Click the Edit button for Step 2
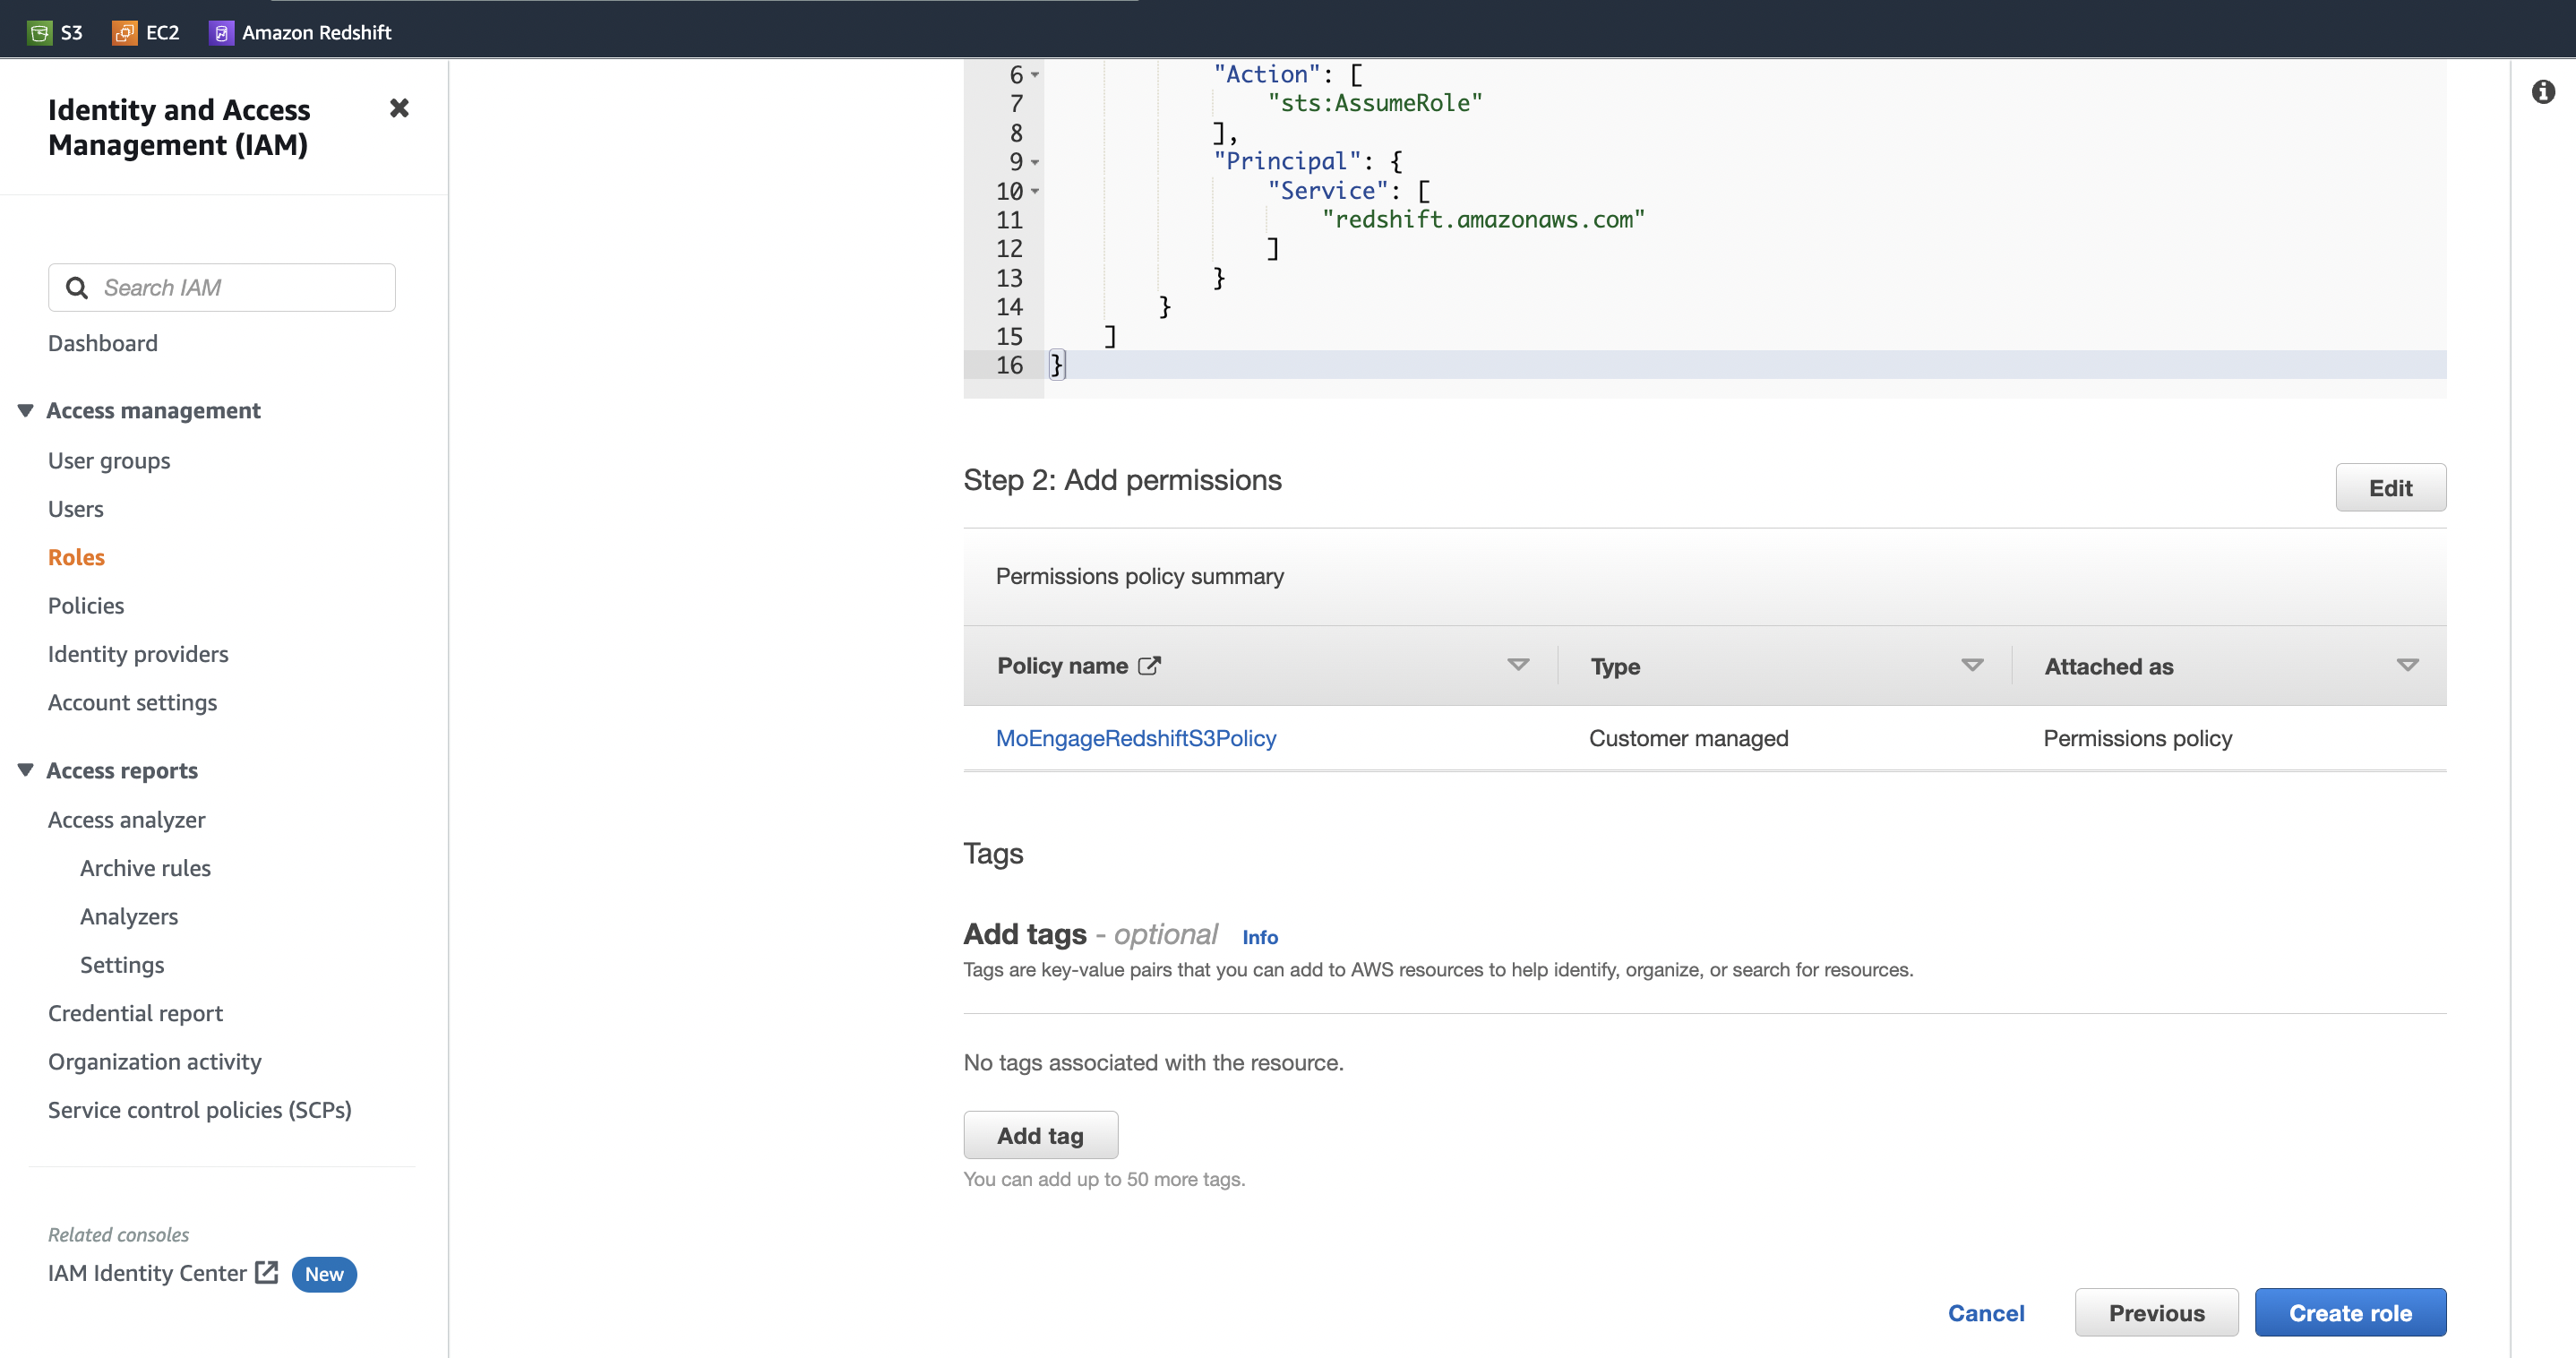This screenshot has height=1358, width=2576. [2390, 487]
